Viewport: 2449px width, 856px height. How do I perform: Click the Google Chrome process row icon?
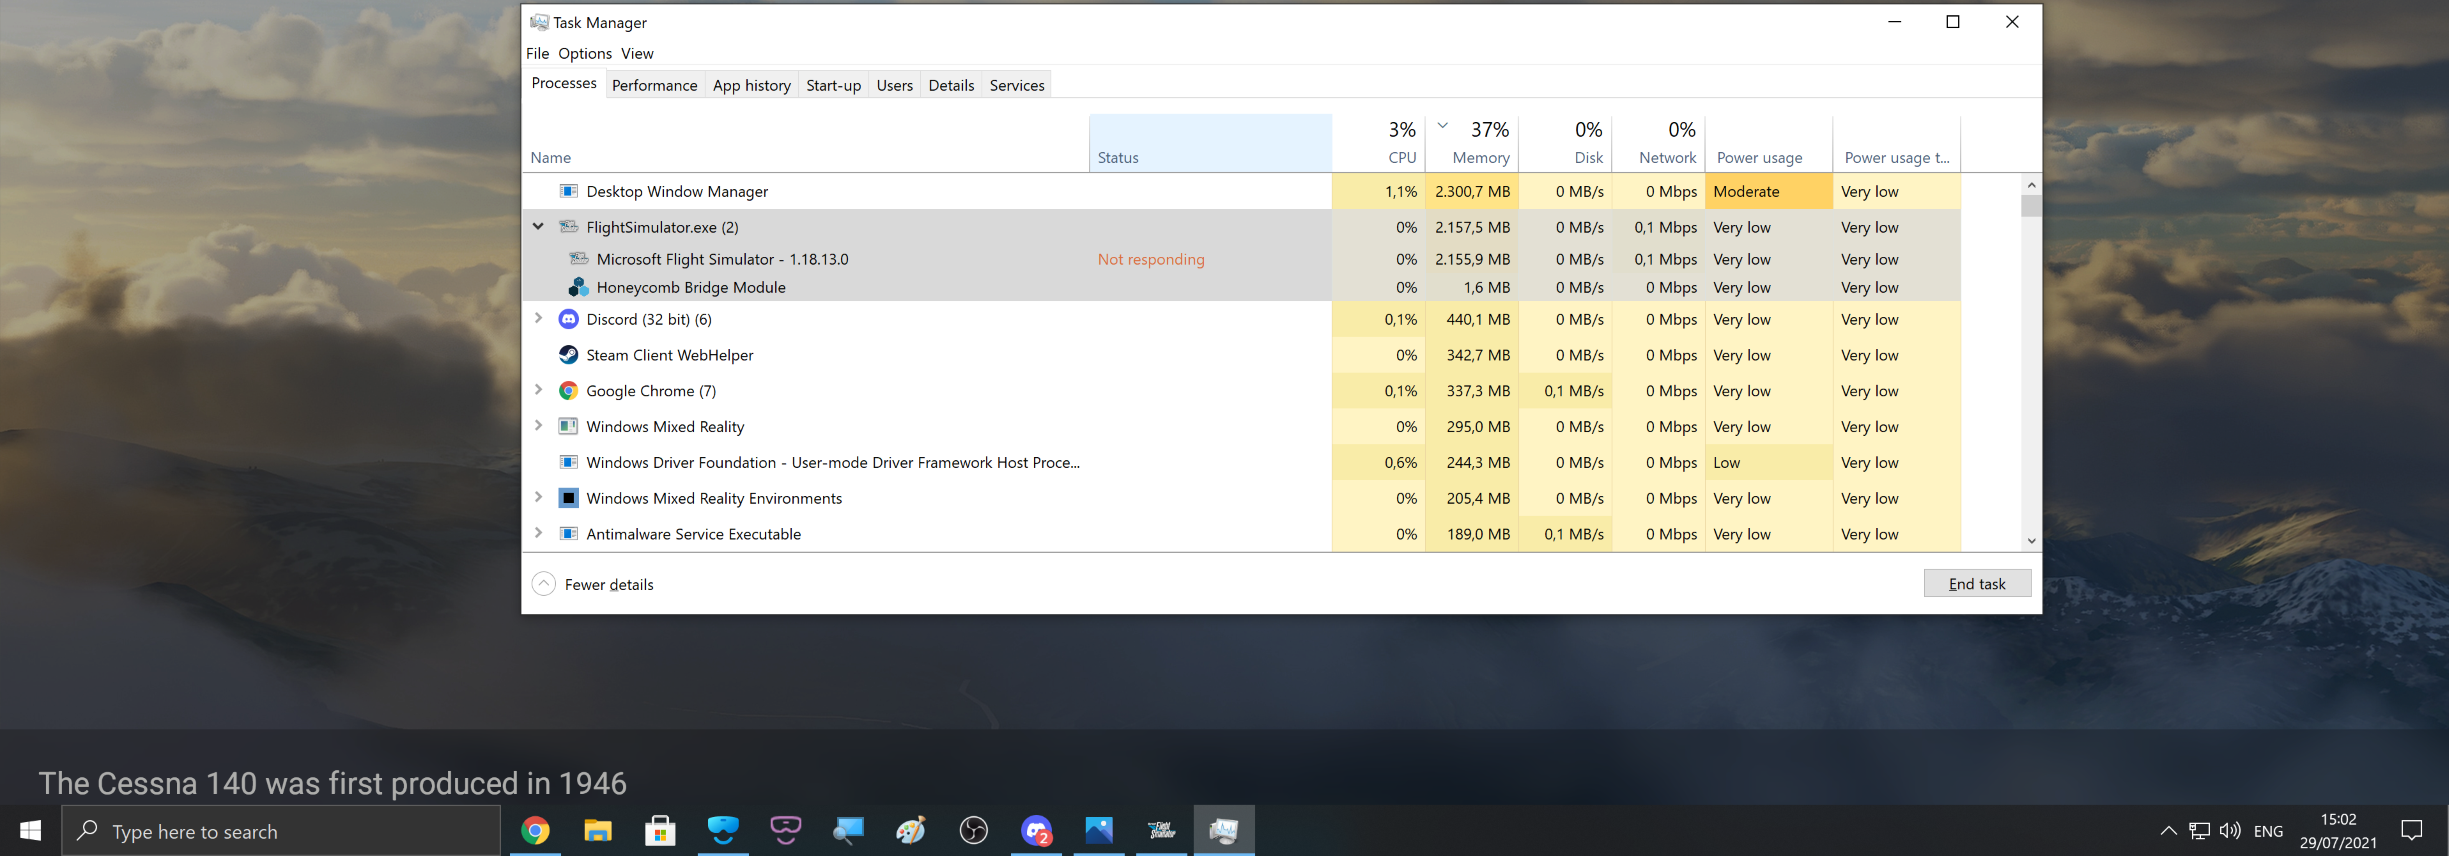568,391
